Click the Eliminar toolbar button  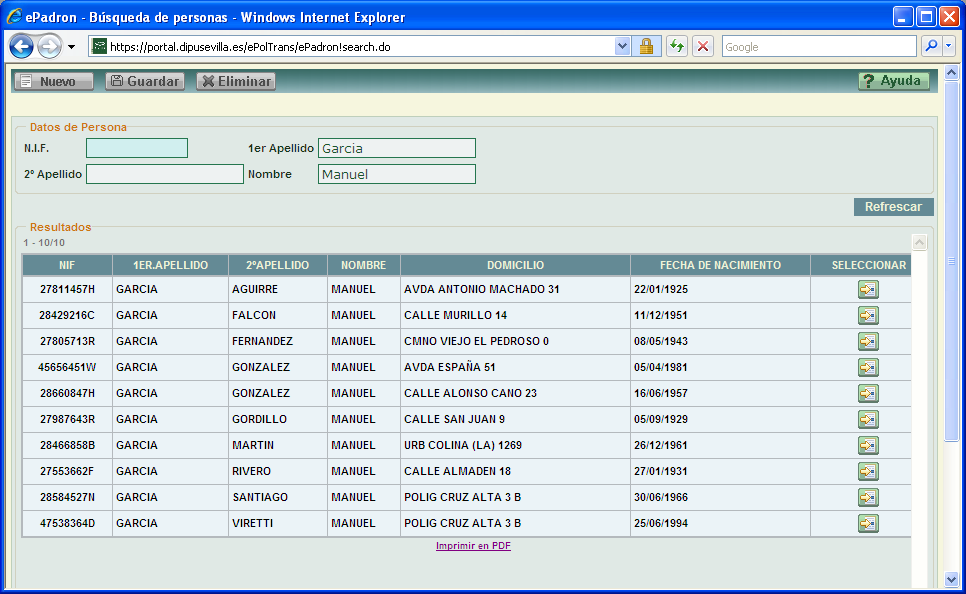point(236,81)
